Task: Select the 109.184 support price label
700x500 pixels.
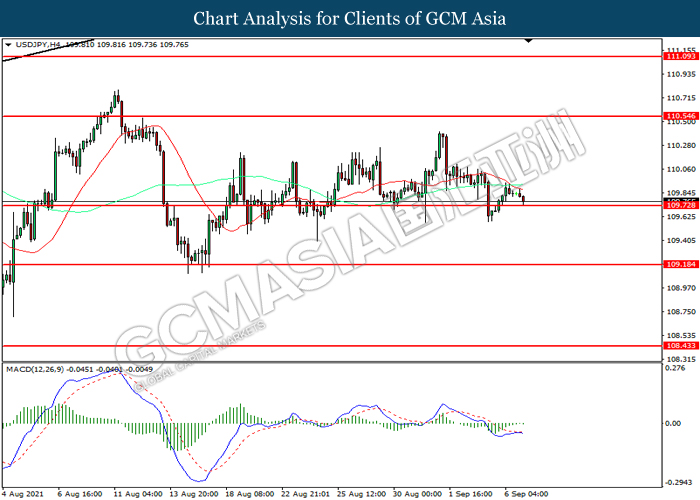Action: tap(681, 264)
